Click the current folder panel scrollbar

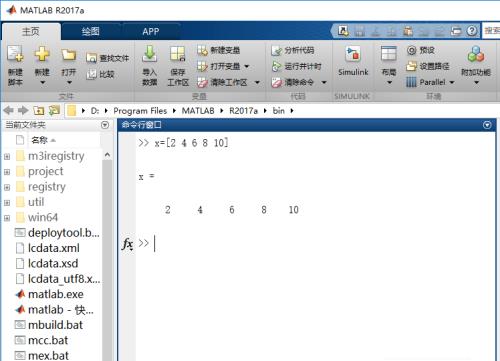tap(107, 257)
